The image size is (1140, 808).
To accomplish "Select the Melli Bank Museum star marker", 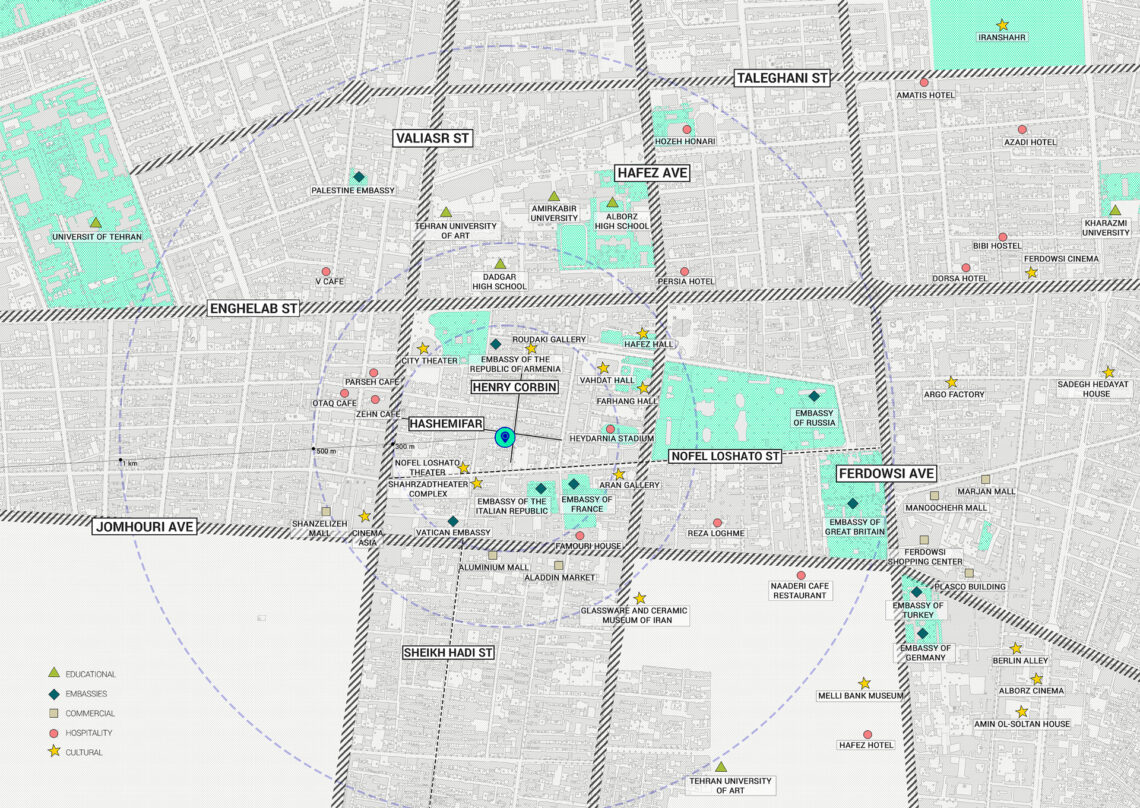I will tap(864, 683).
